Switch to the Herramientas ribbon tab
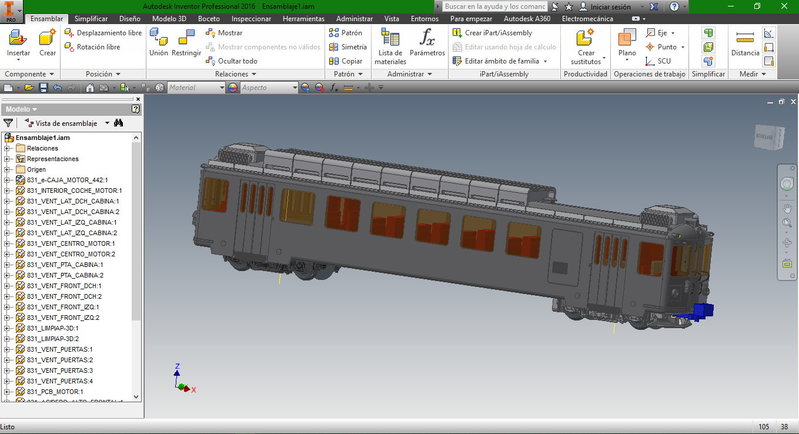The image size is (799, 434). tap(303, 18)
